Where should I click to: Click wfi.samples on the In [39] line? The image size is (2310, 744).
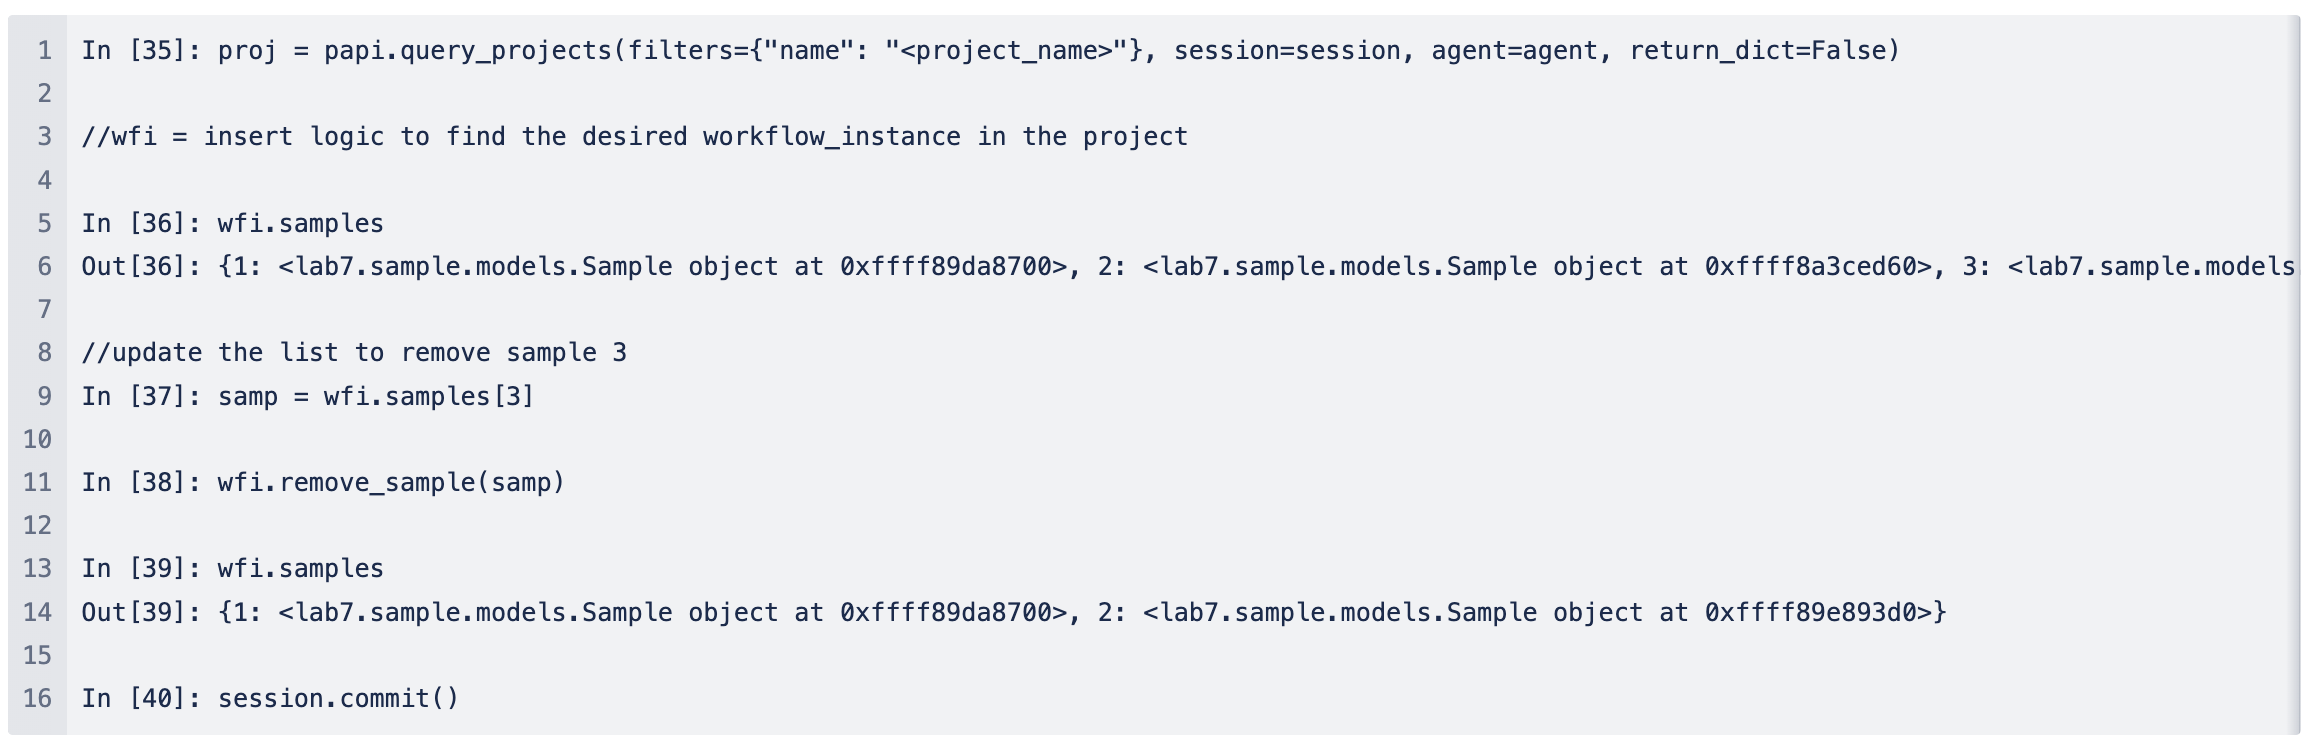pyautogui.click(x=301, y=569)
